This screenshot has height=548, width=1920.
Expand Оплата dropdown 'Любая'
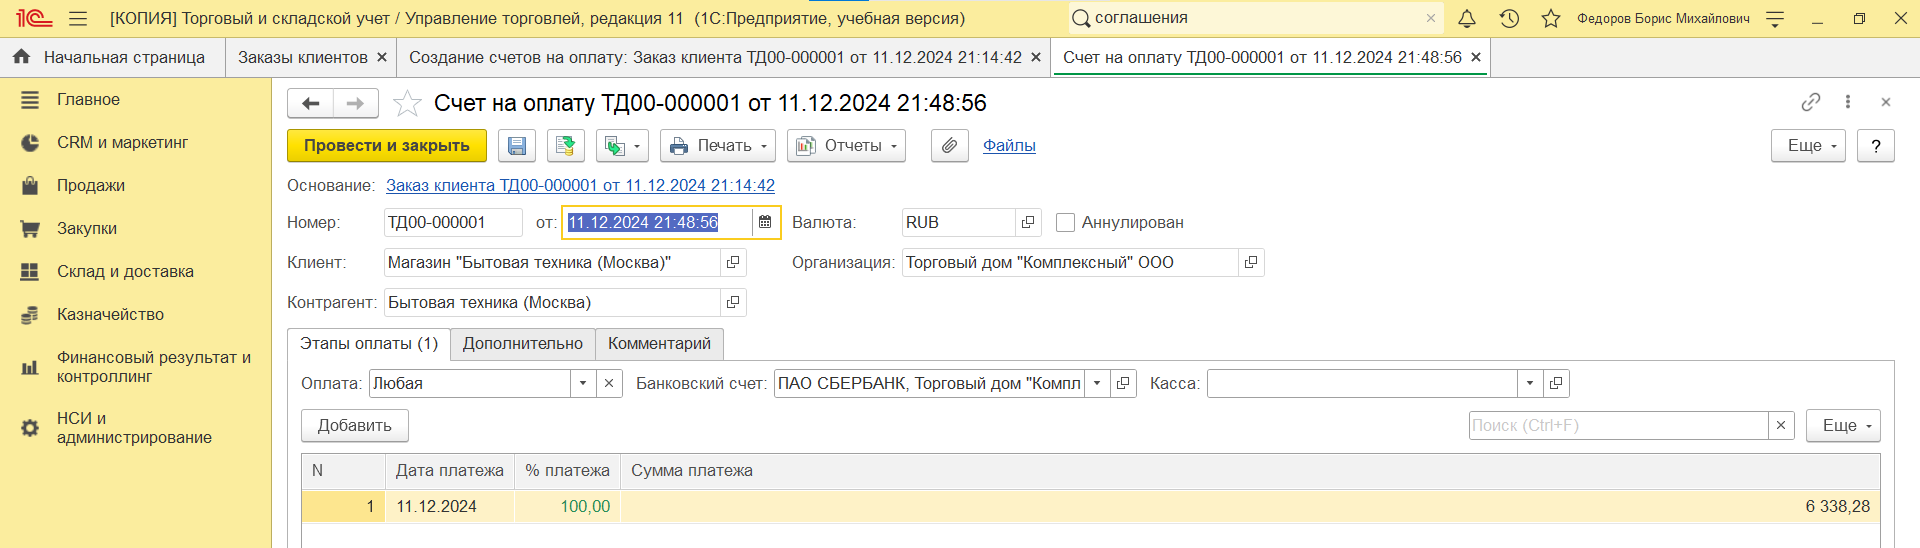(583, 384)
